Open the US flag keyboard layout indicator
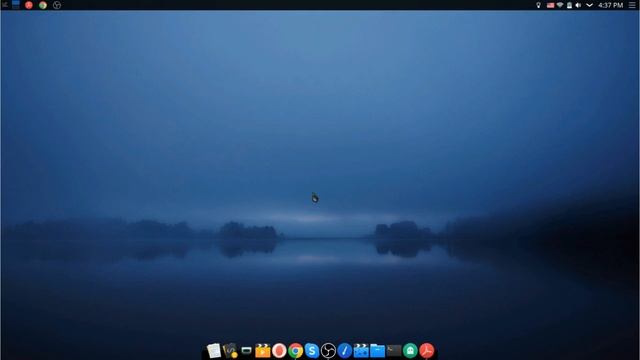Screen dimensions: 640x360 (551, 5)
